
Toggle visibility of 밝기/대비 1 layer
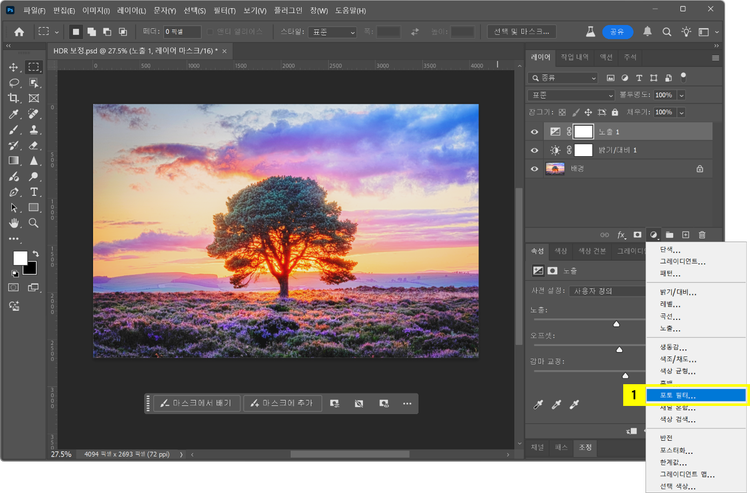click(x=534, y=150)
